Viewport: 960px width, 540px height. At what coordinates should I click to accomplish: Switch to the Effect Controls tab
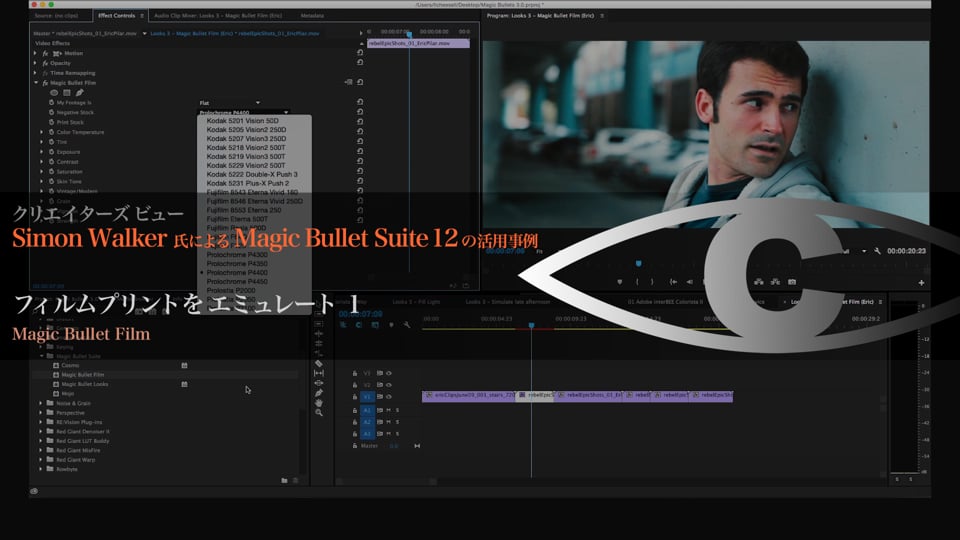[x=116, y=15]
